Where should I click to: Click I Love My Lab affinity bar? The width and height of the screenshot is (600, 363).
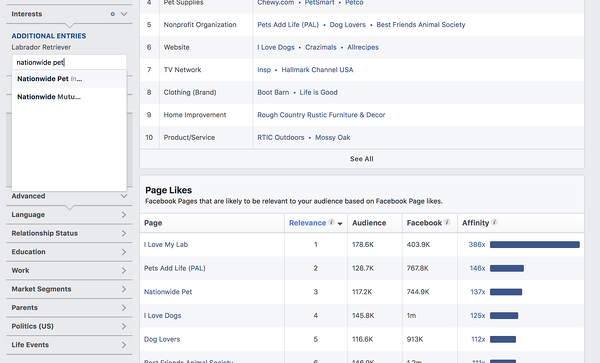535,244
